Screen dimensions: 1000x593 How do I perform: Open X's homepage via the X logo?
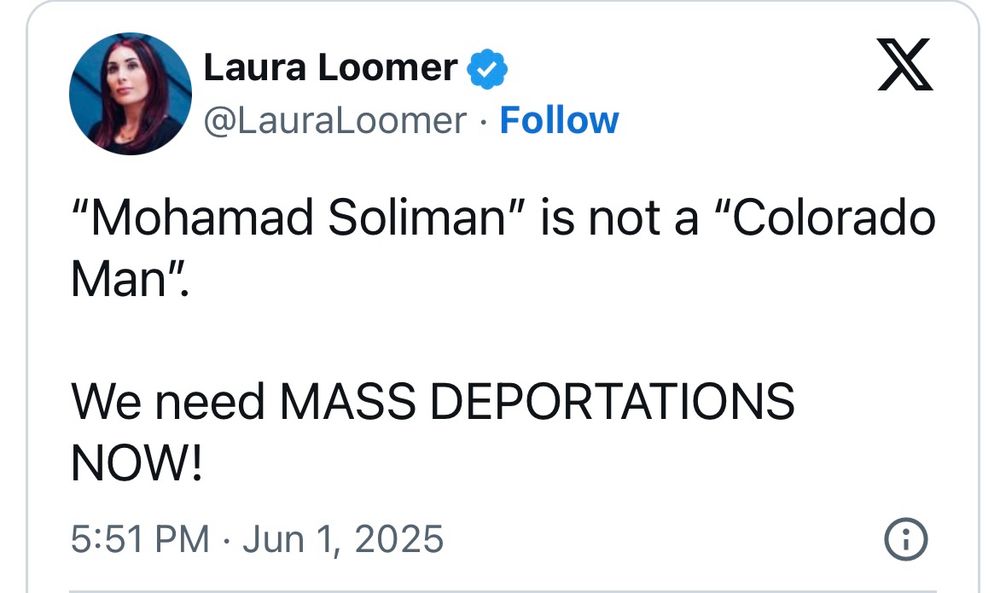pos(905,67)
